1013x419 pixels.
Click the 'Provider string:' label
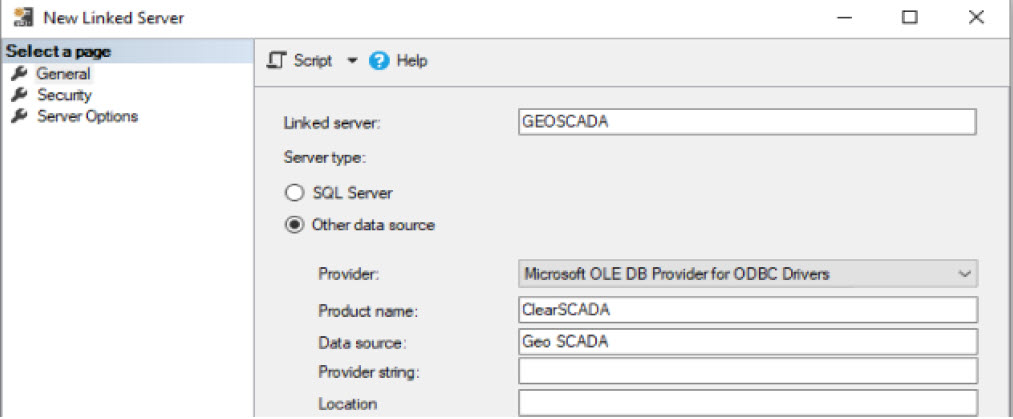coord(369,373)
